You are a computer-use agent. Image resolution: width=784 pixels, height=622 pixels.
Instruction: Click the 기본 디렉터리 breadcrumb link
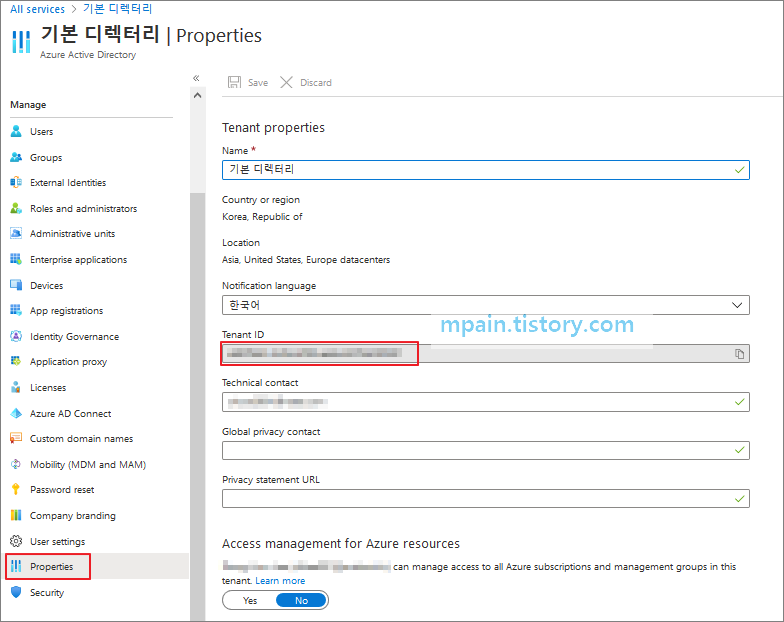(118, 8)
